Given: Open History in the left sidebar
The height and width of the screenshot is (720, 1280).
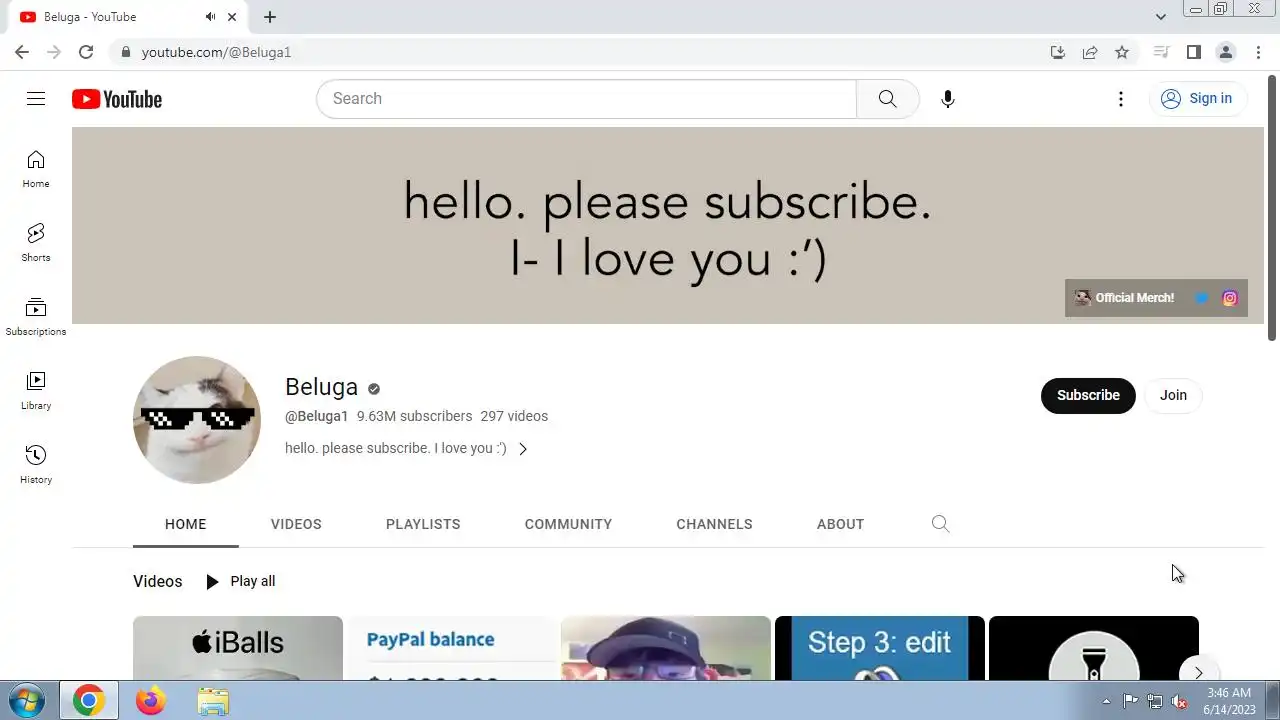Looking at the screenshot, I should tap(36, 465).
